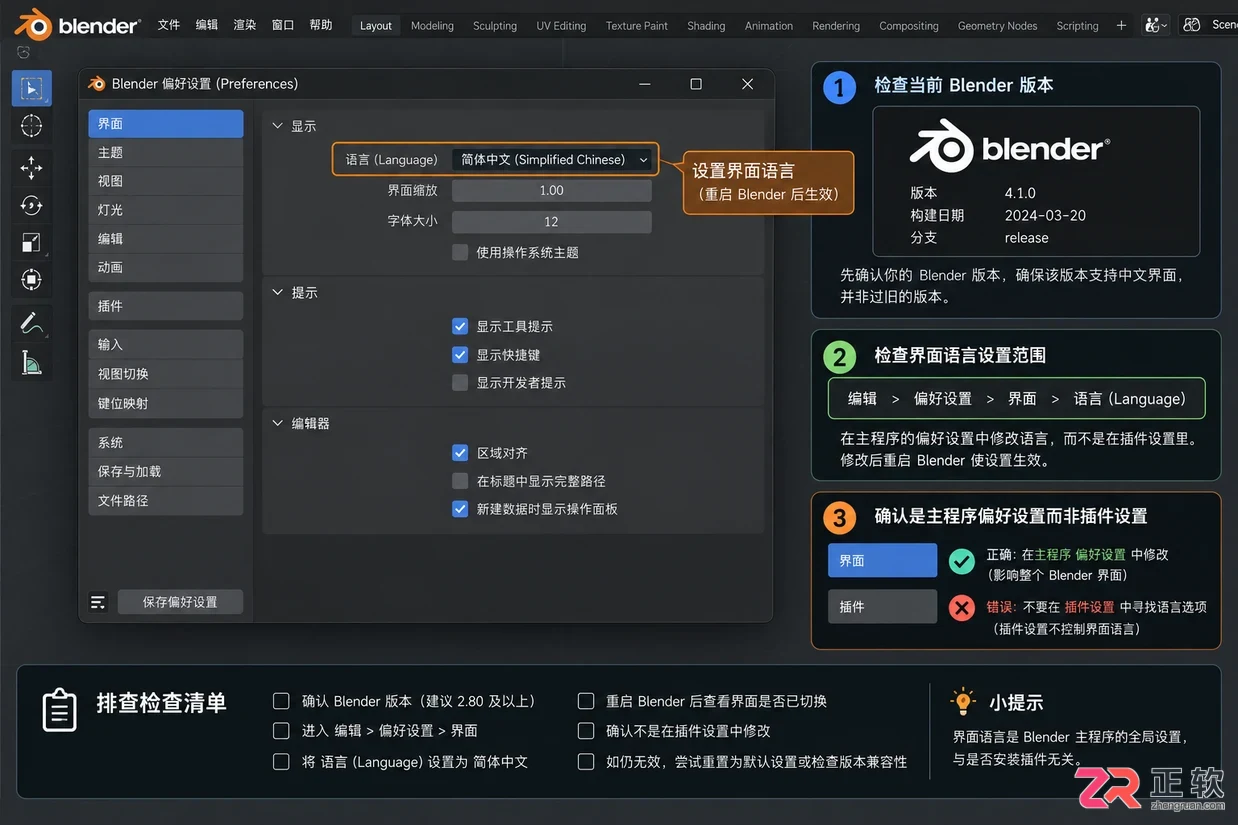Open 灯光 preferences section
Image resolution: width=1238 pixels, height=825 pixels.
[166, 210]
